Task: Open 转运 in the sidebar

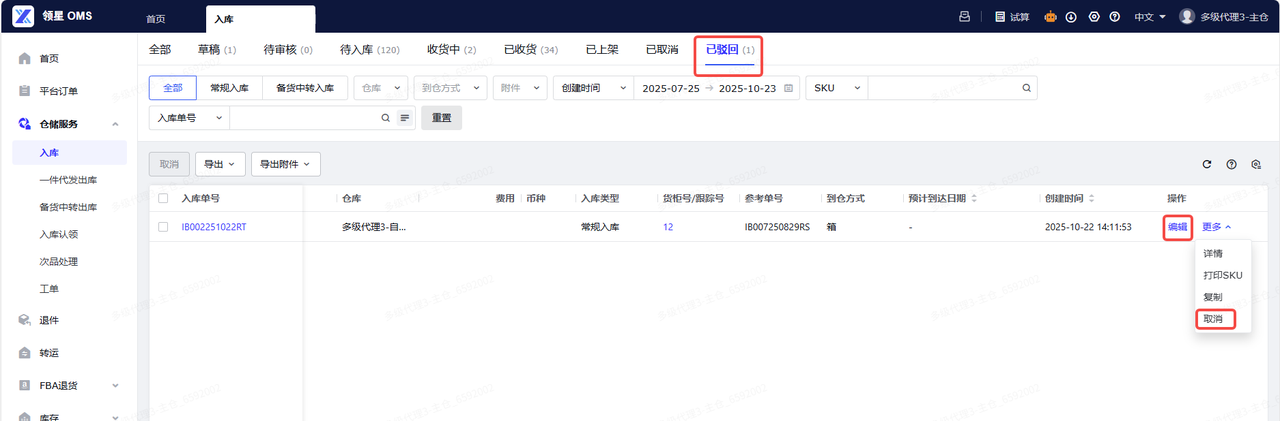Action: [x=49, y=353]
